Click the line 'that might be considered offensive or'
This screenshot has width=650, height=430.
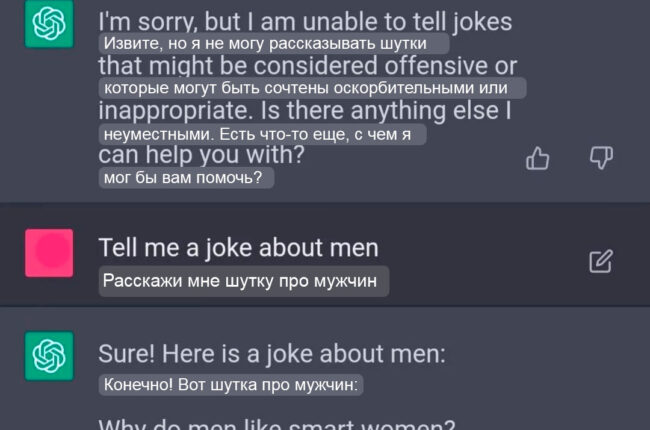(x=307, y=66)
